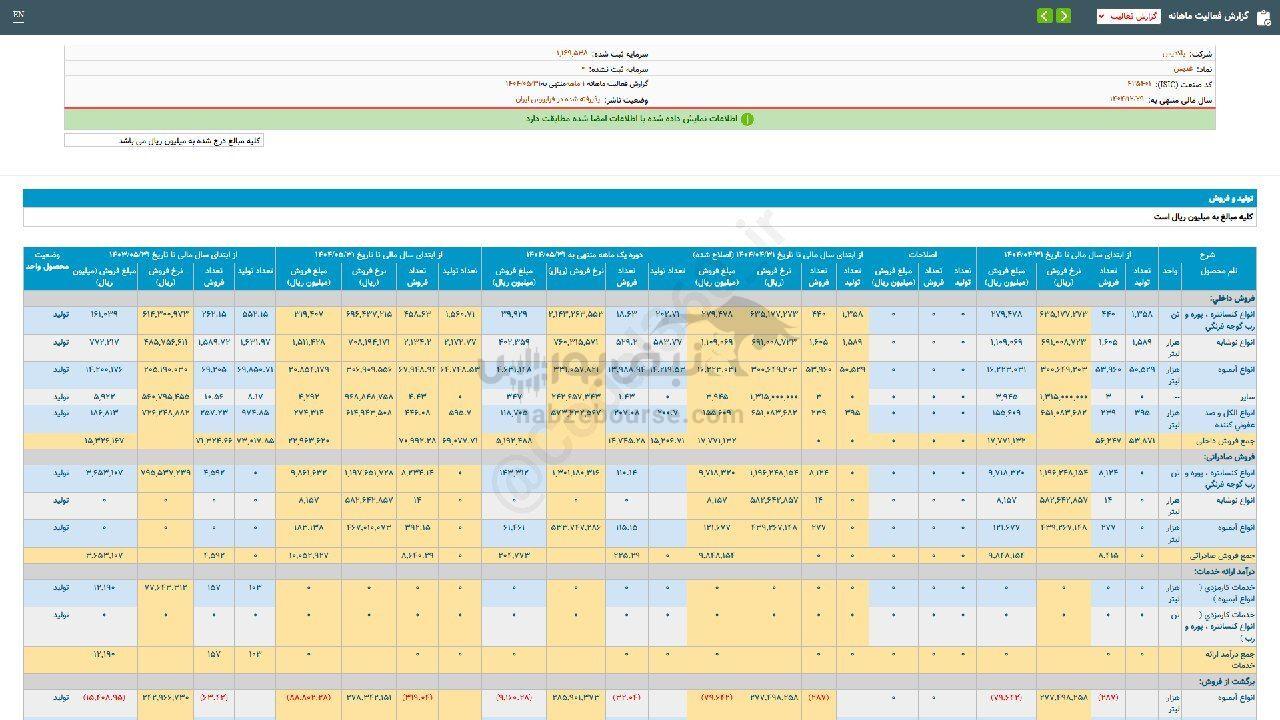Image resolution: width=1280 pixels, height=720 pixels.
Task: Select the 'فروش داخلی' row group label
Action: tap(1230, 297)
